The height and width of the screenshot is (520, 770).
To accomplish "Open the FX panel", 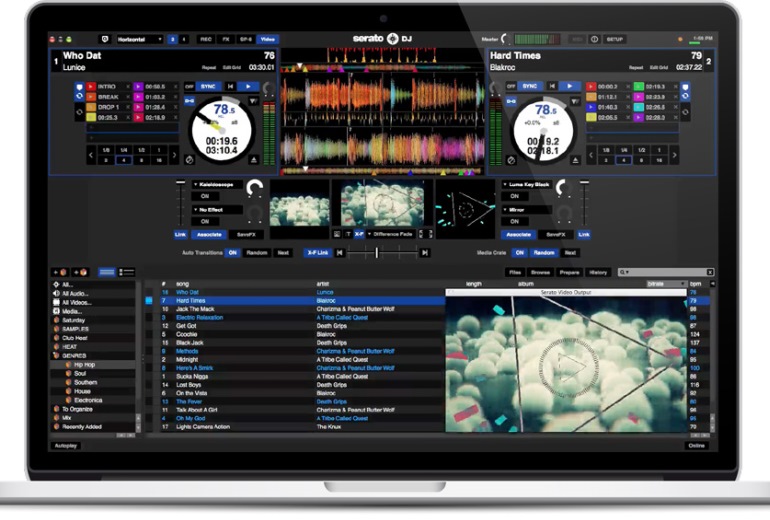I will coord(226,39).
